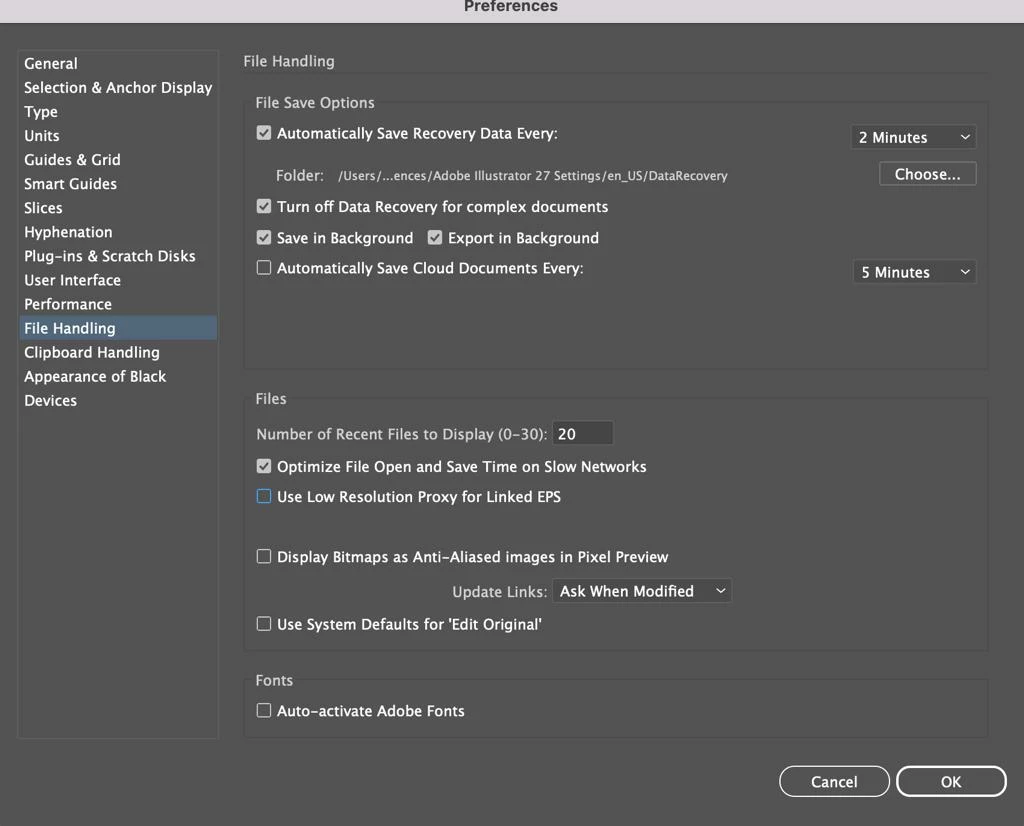Uncheck Save in Background
The width and height of the screenshot is (1024, 826).
click(x=264, y=238)
